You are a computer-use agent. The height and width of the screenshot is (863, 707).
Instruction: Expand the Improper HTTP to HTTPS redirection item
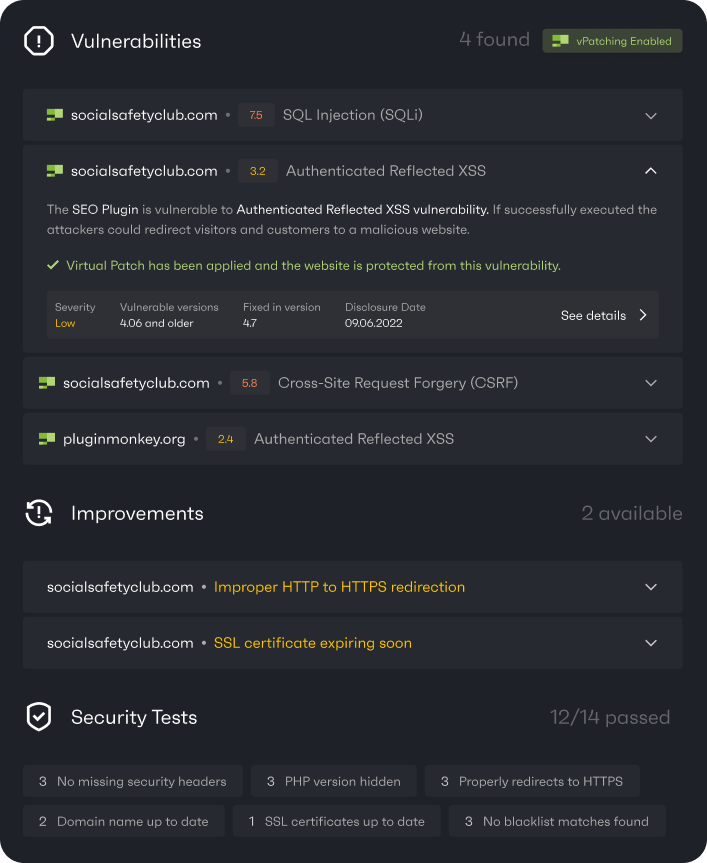pyautogui.click(x=651, y=587)
